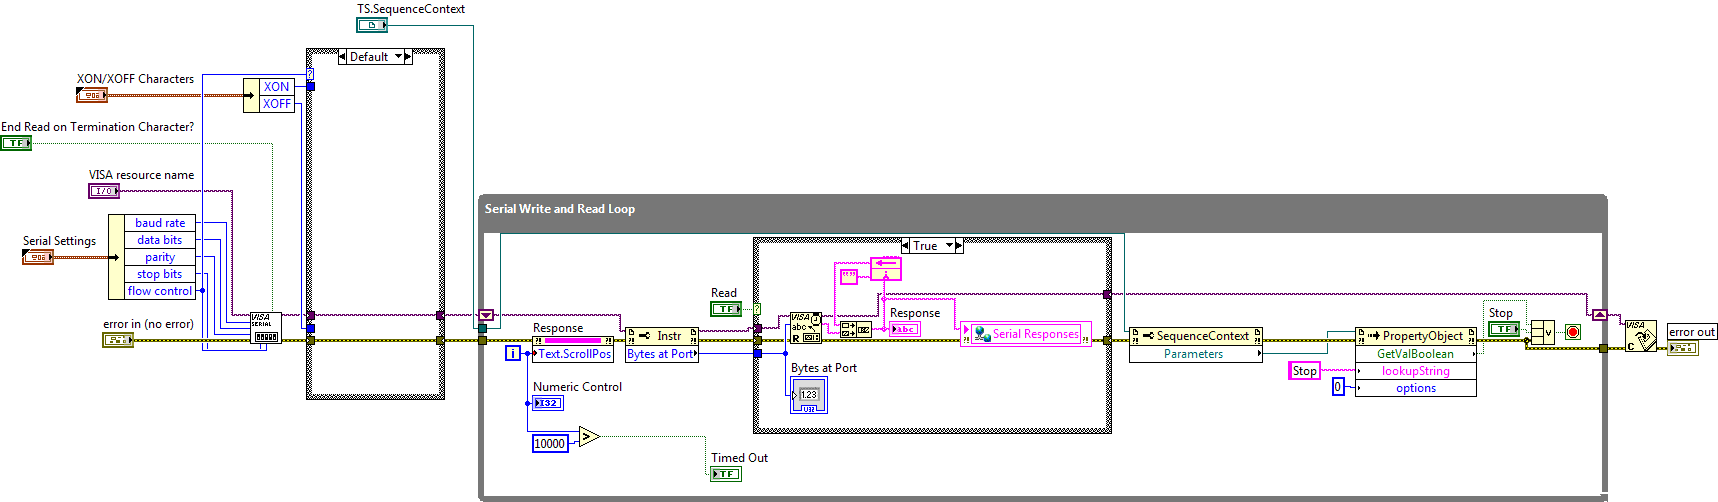Image resolution: width=1718 pixels, height=502 pixels.
Task: Select the XOFF unbundle element
Action: [277, 104]
